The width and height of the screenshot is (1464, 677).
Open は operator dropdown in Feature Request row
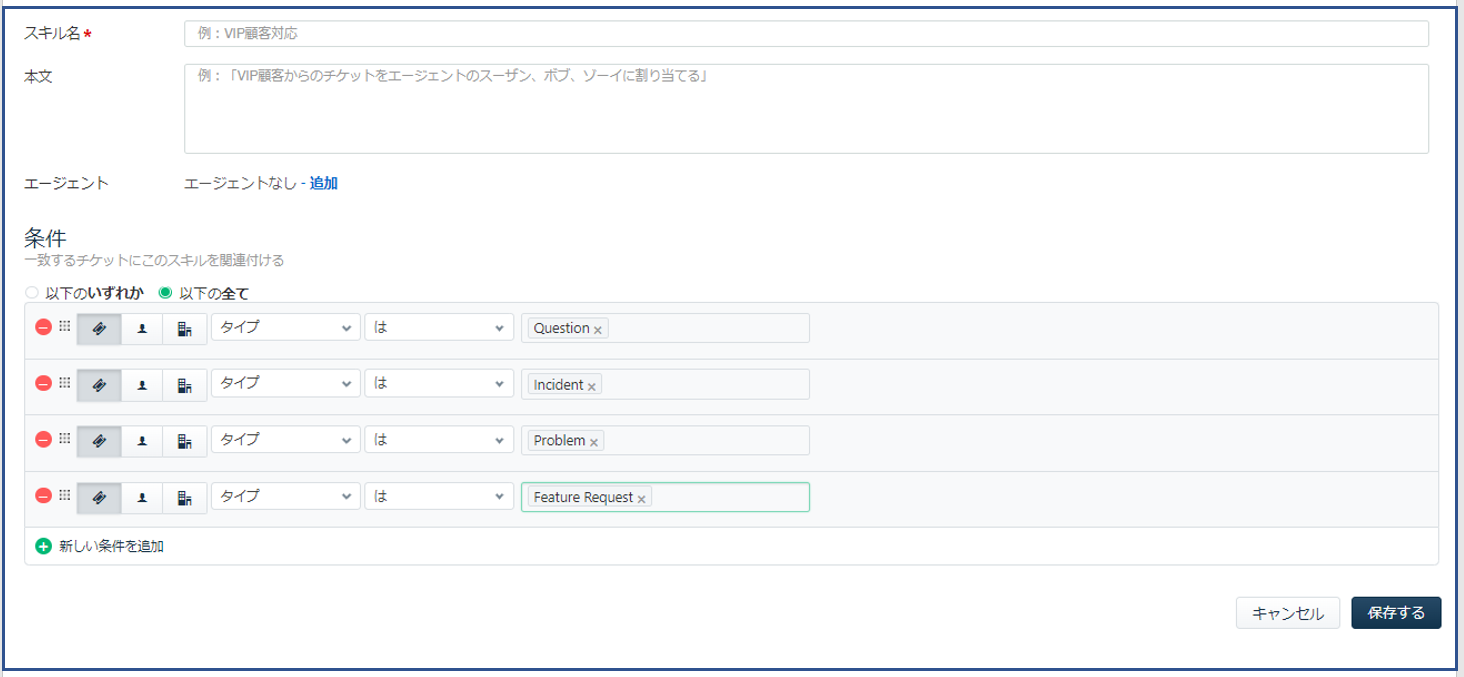(439, 495)
